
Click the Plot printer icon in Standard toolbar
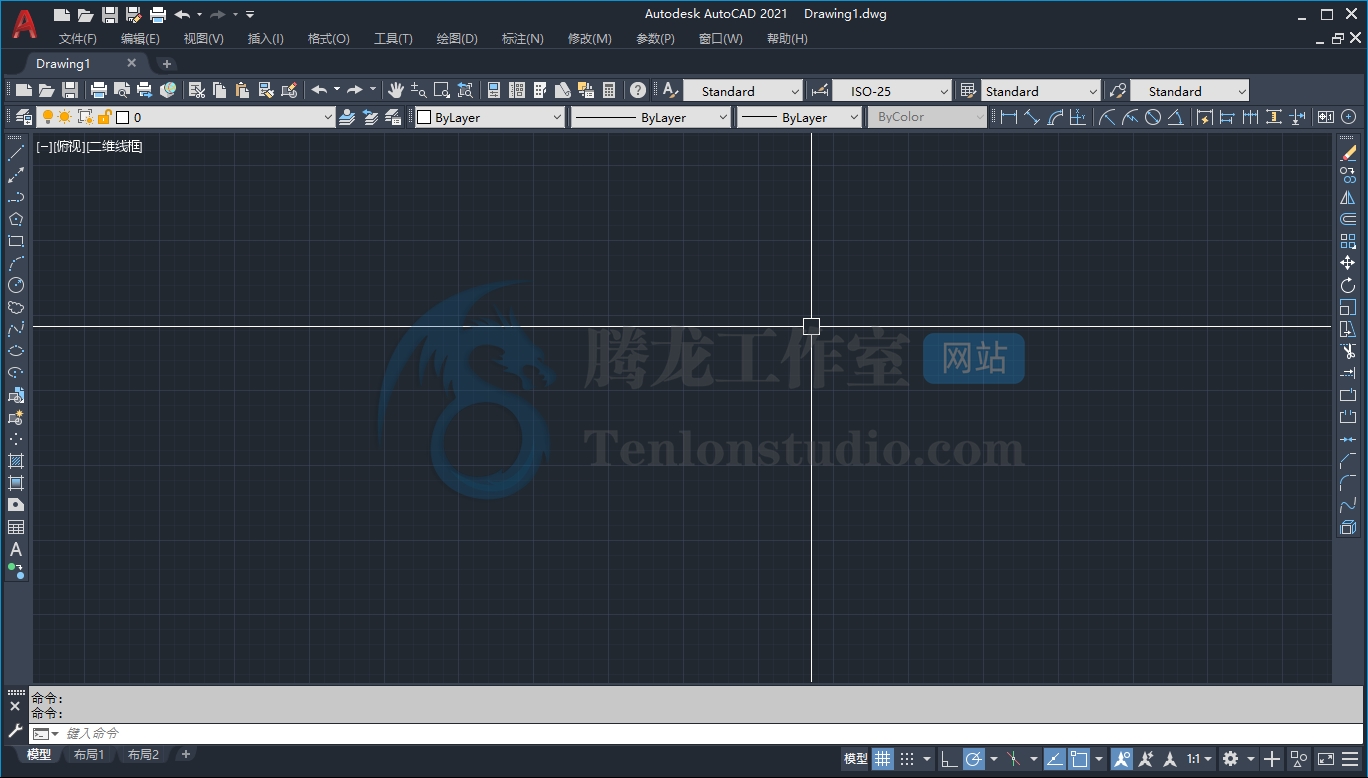tap(99, 90)
